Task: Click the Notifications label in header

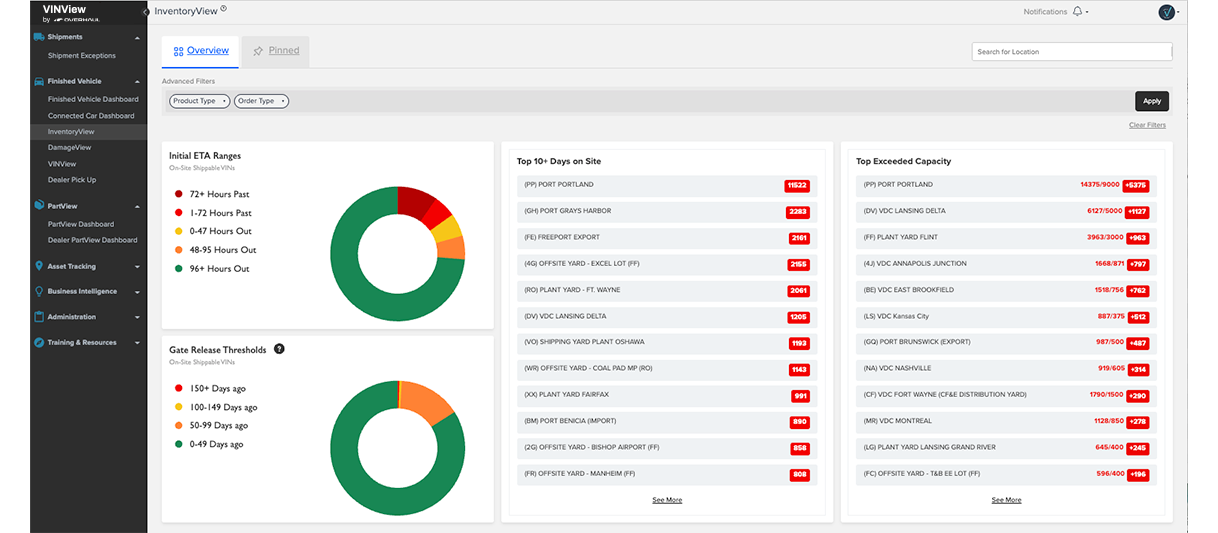Action: 1045,12
